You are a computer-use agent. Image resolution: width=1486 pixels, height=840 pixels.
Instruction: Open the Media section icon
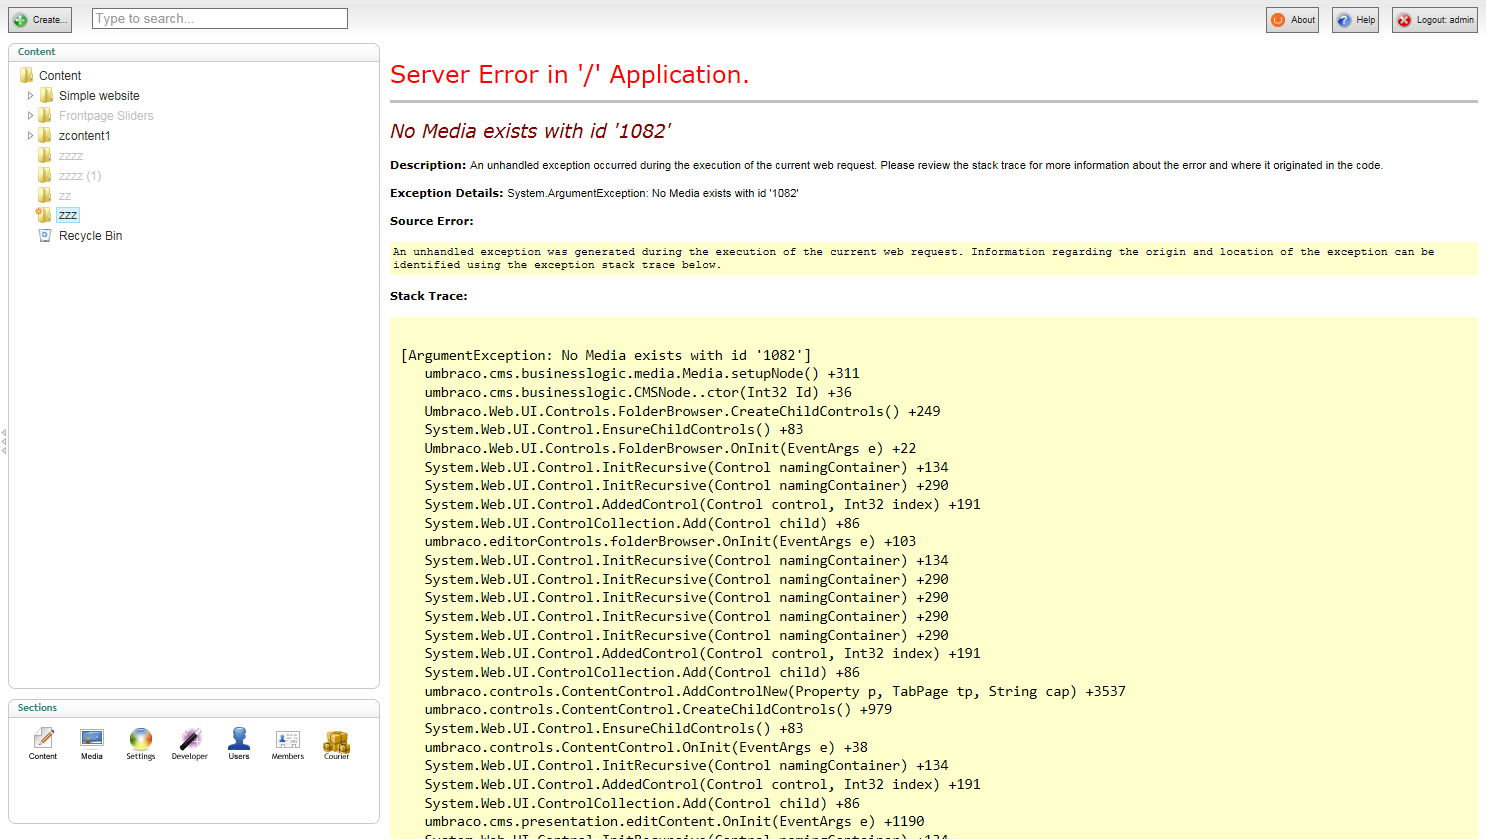click(92, 740)
